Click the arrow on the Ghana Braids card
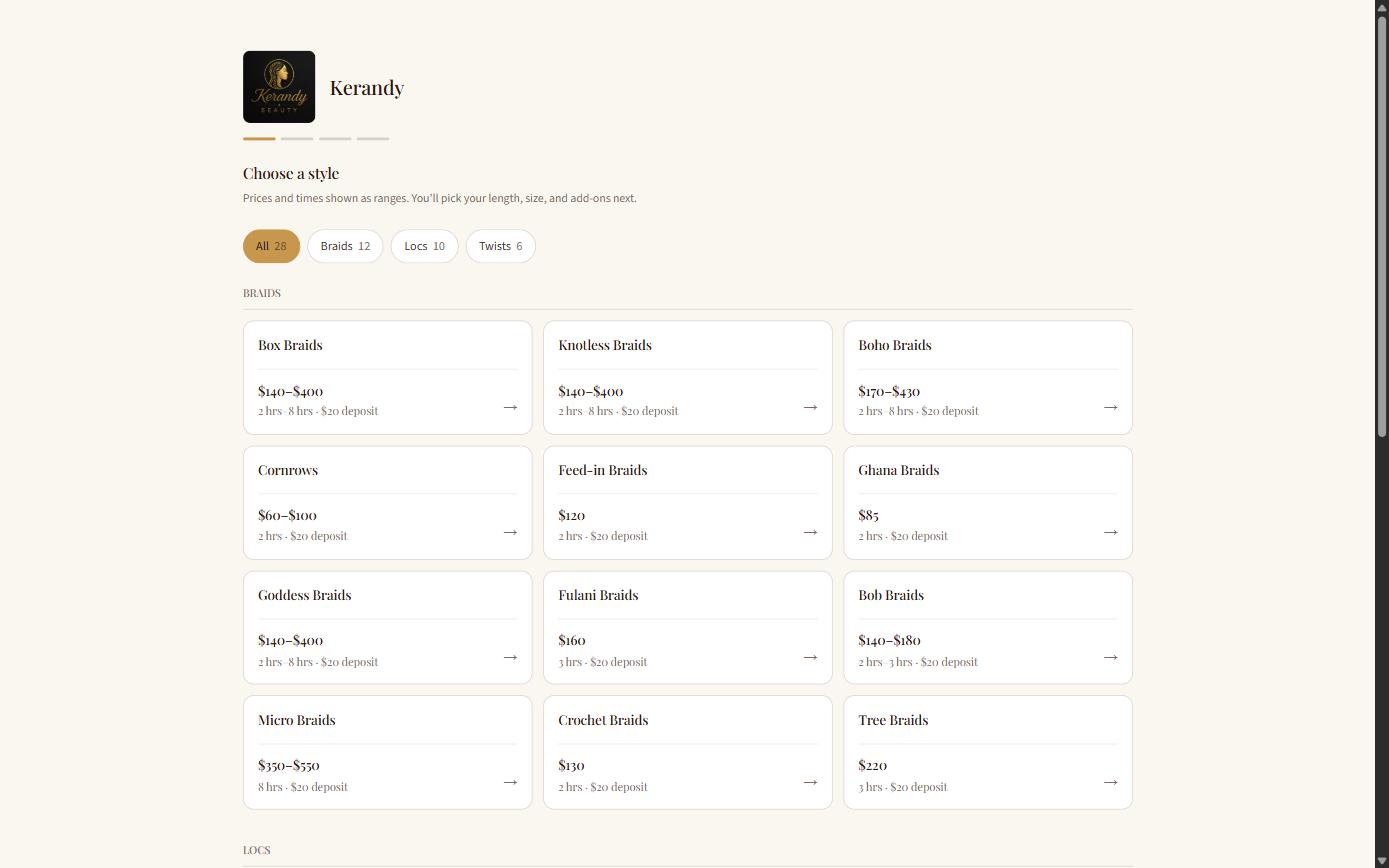The height and width of the screenshot is (868, 1389). point(1110,532)
